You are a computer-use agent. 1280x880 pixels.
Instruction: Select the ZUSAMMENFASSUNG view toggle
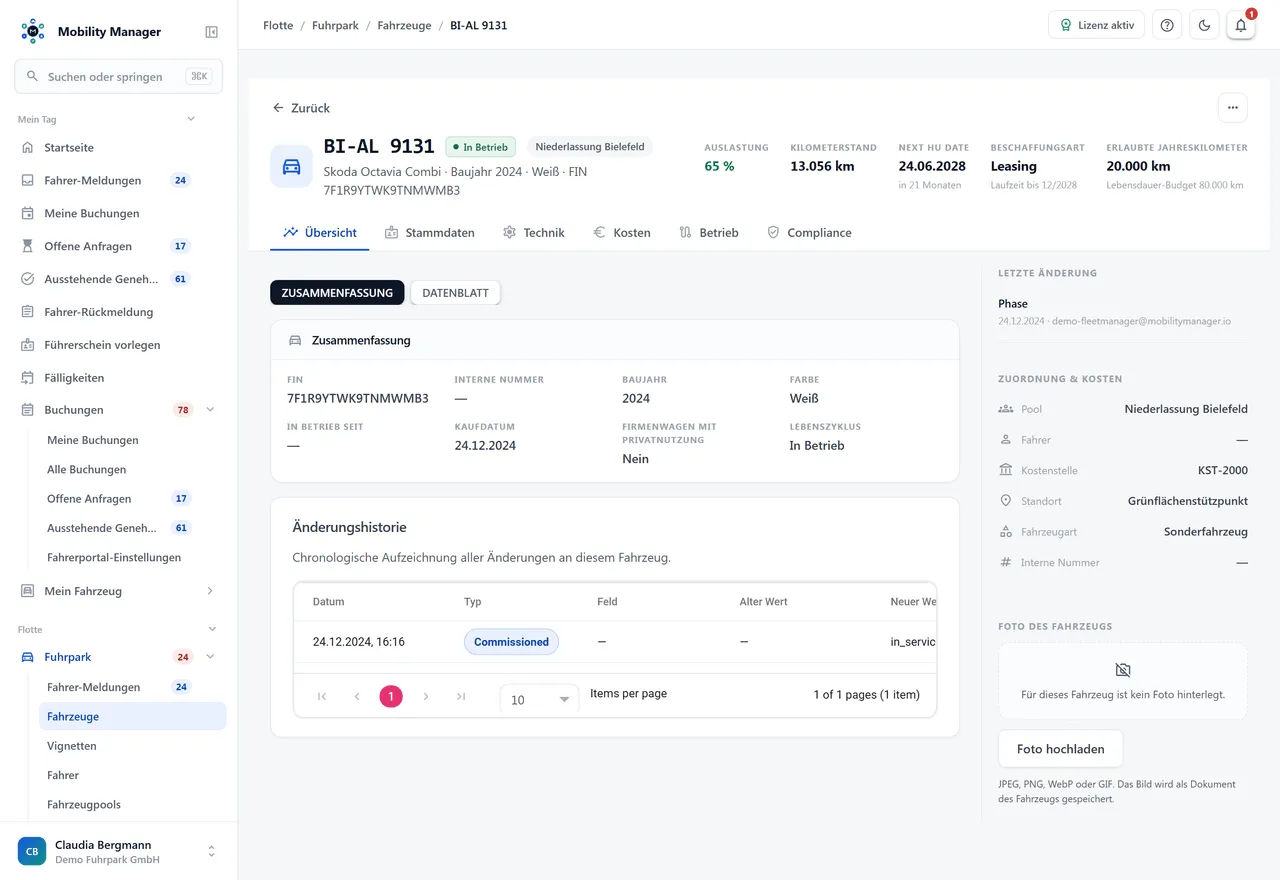[x=337, y=293]
